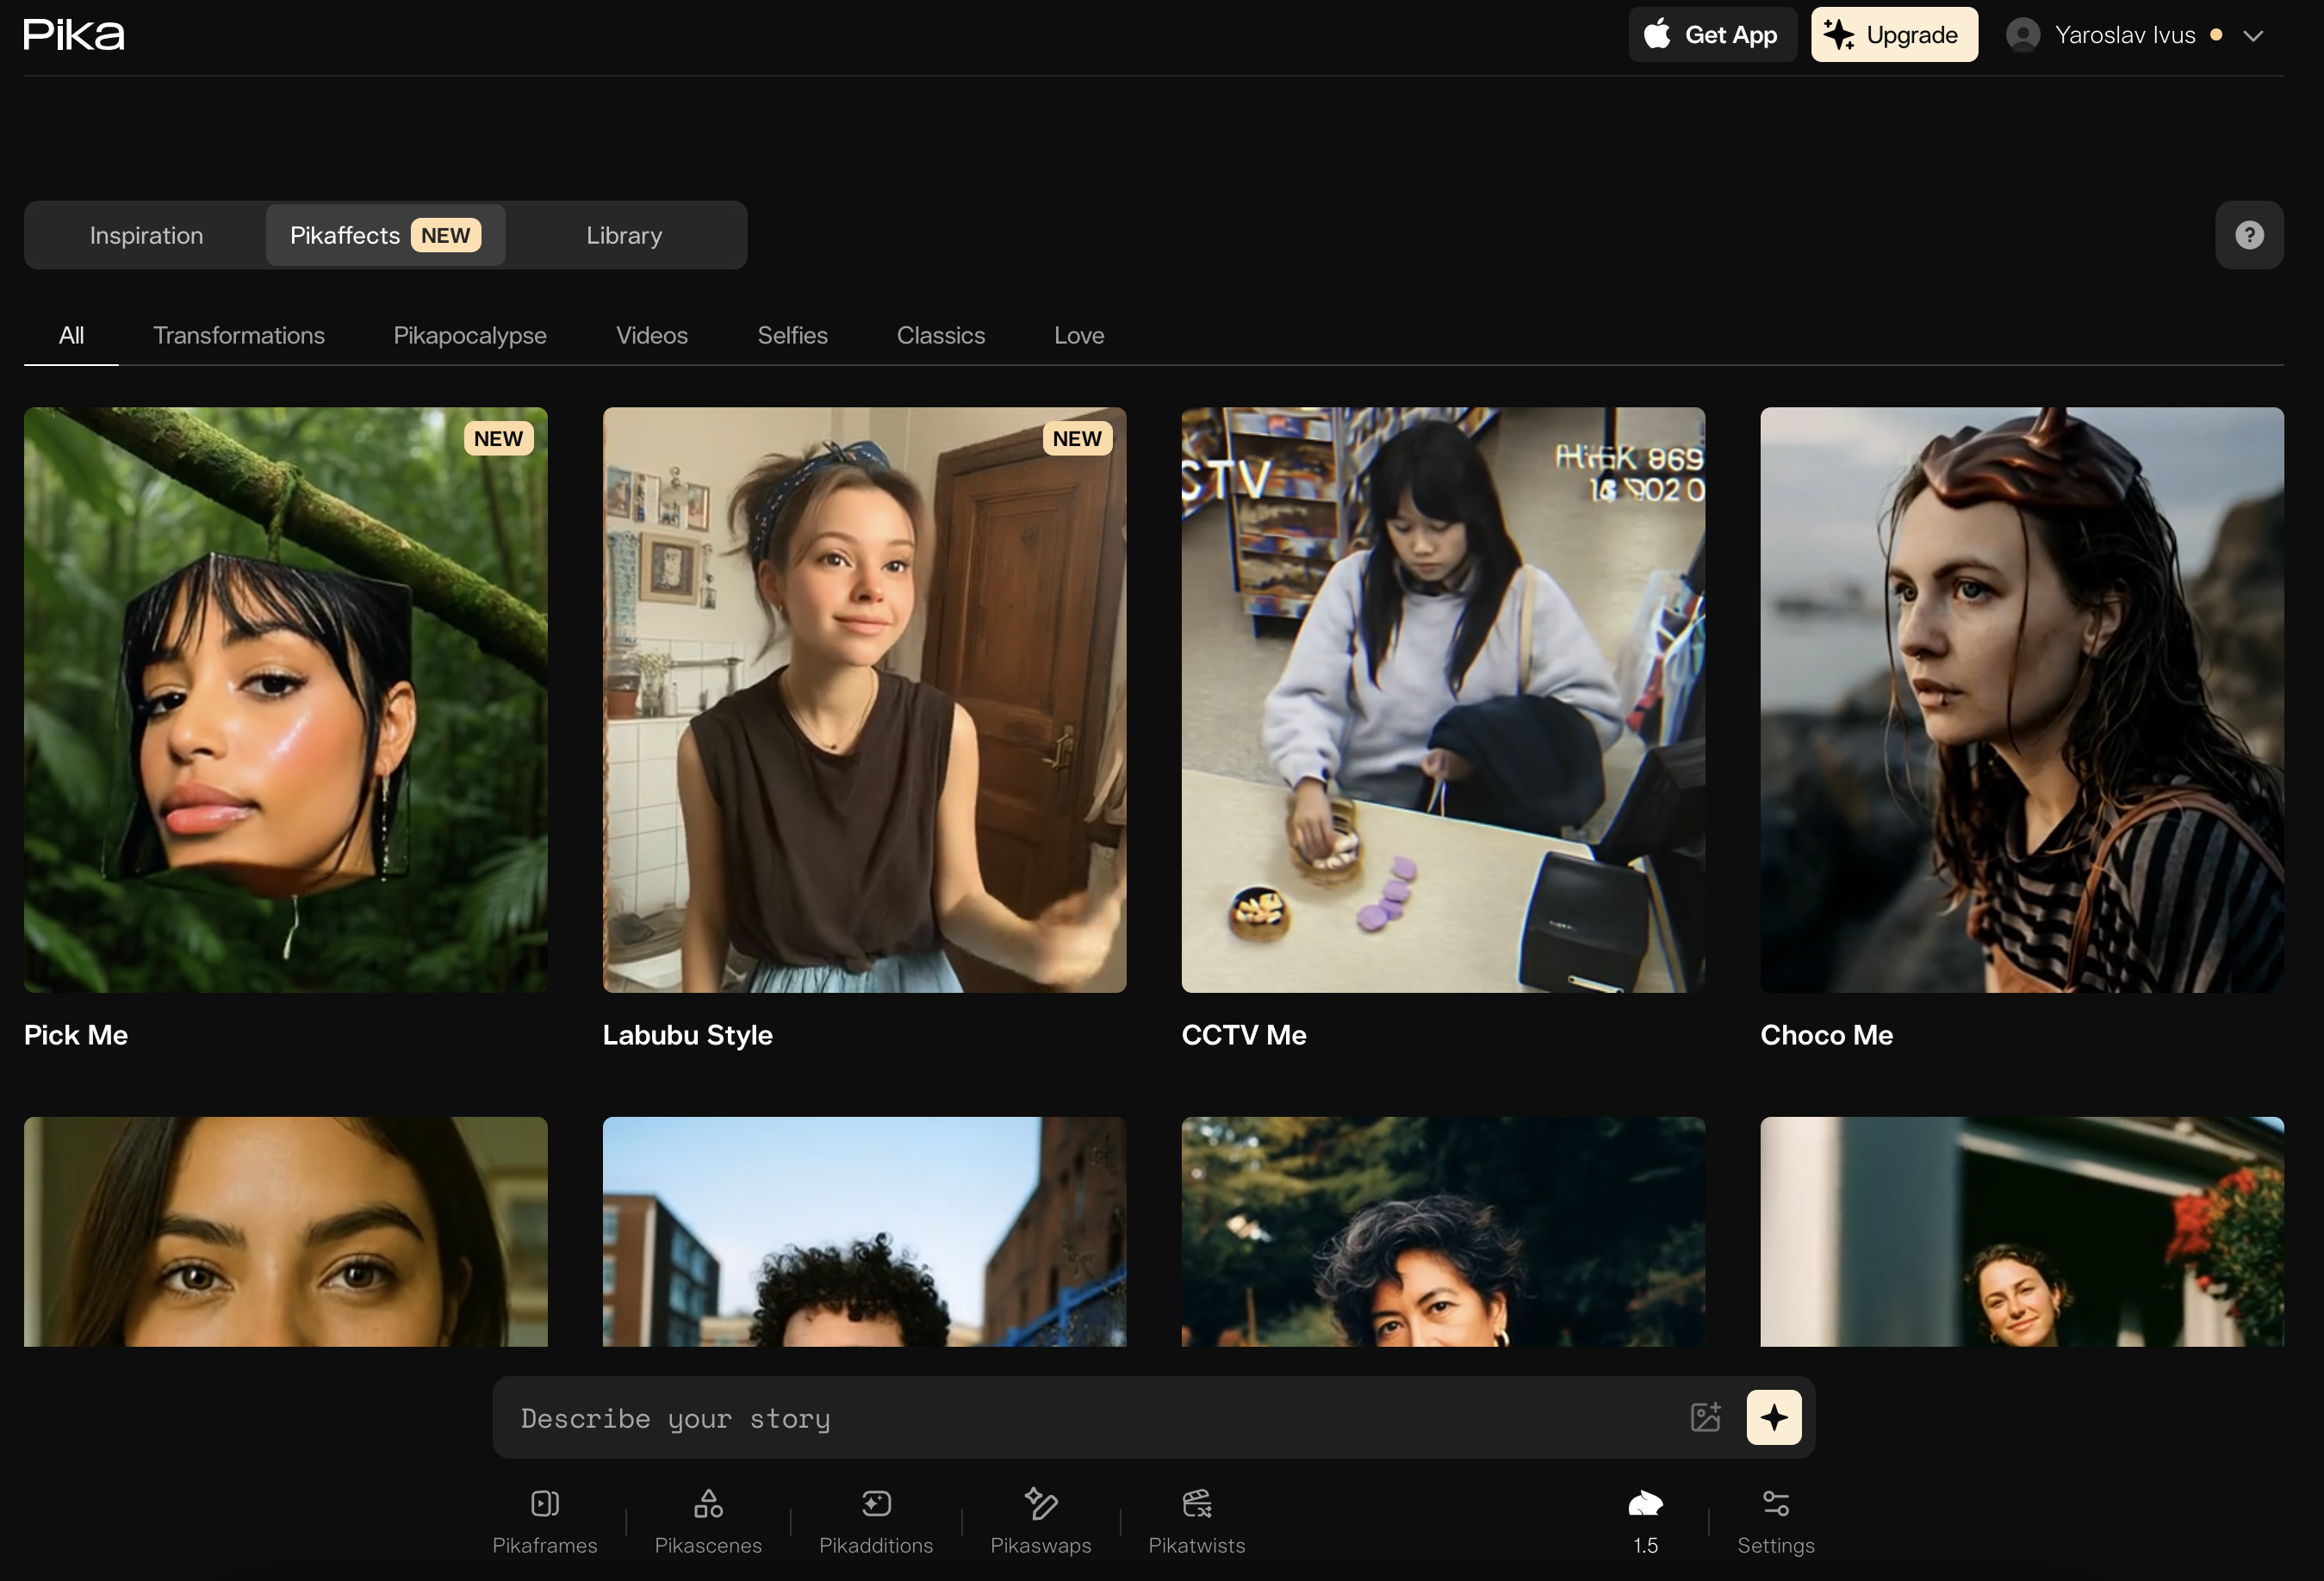This screenshot has width=2324, height=1581.
Task: Change the 1.5 model version
Action: (x=1645, y=1521)
